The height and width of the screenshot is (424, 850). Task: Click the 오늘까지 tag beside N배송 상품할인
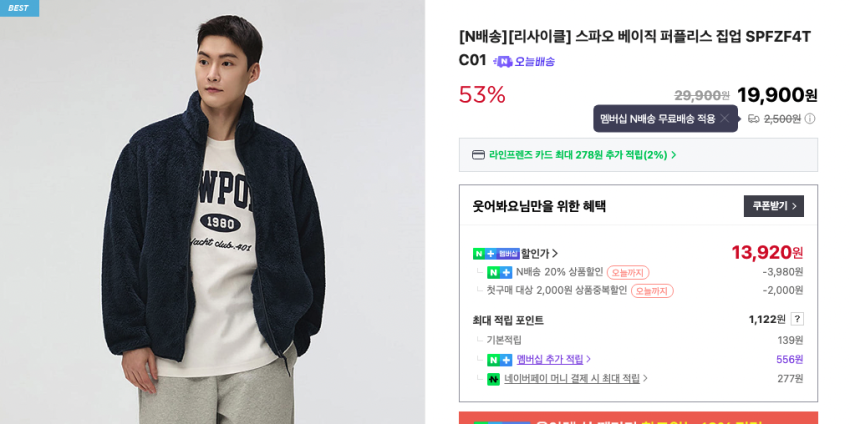(x=628, y=272)
